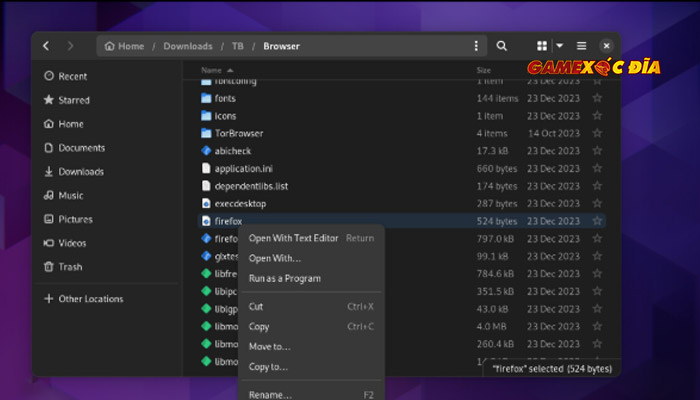Click the 99.1 kB size value
Screen dimensions: 700x400
coord(492,256)
